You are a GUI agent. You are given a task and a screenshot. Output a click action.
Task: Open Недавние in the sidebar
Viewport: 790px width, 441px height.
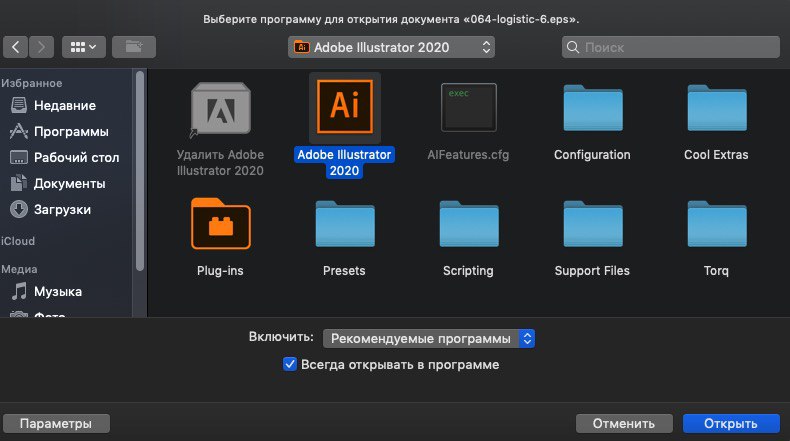64,105
